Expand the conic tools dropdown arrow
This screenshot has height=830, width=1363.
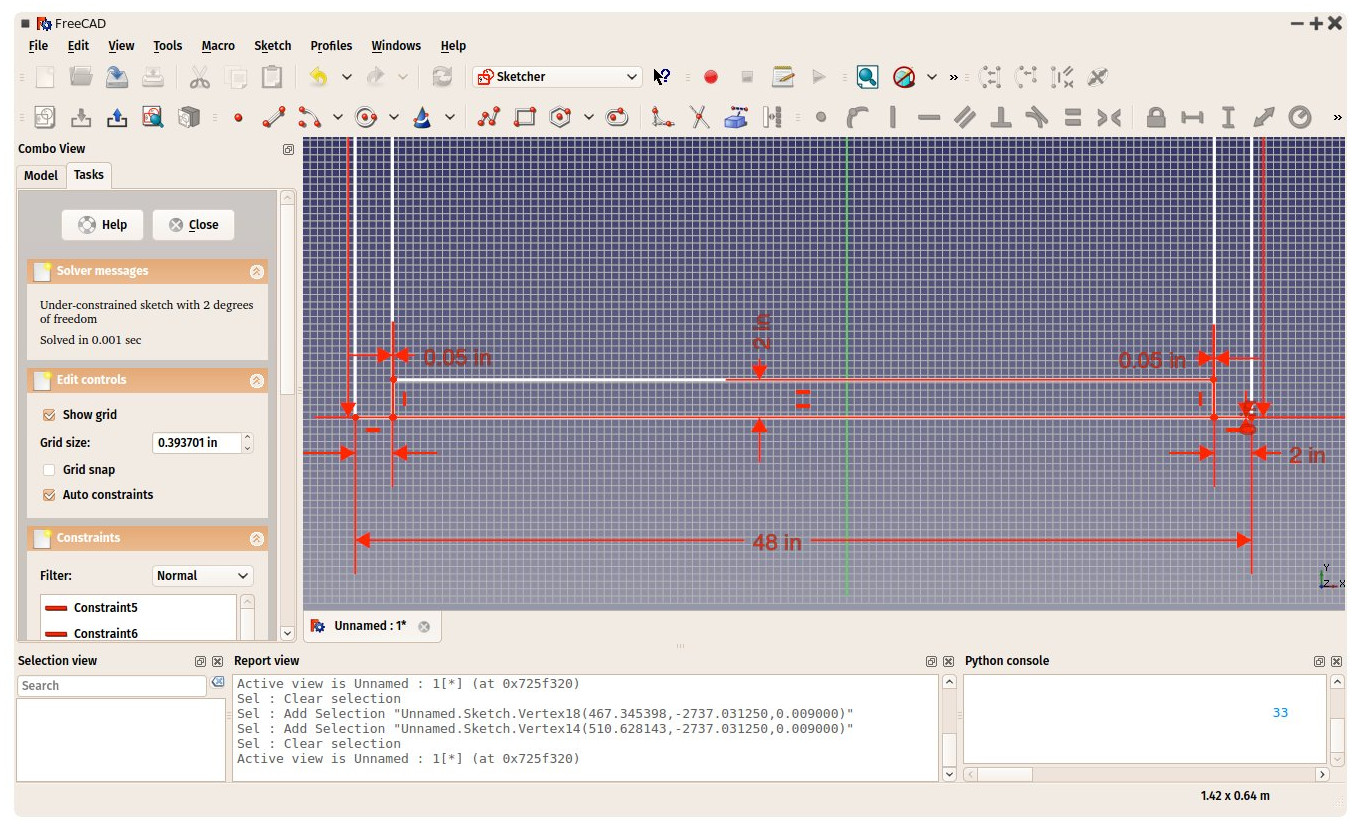coord(450,118)
